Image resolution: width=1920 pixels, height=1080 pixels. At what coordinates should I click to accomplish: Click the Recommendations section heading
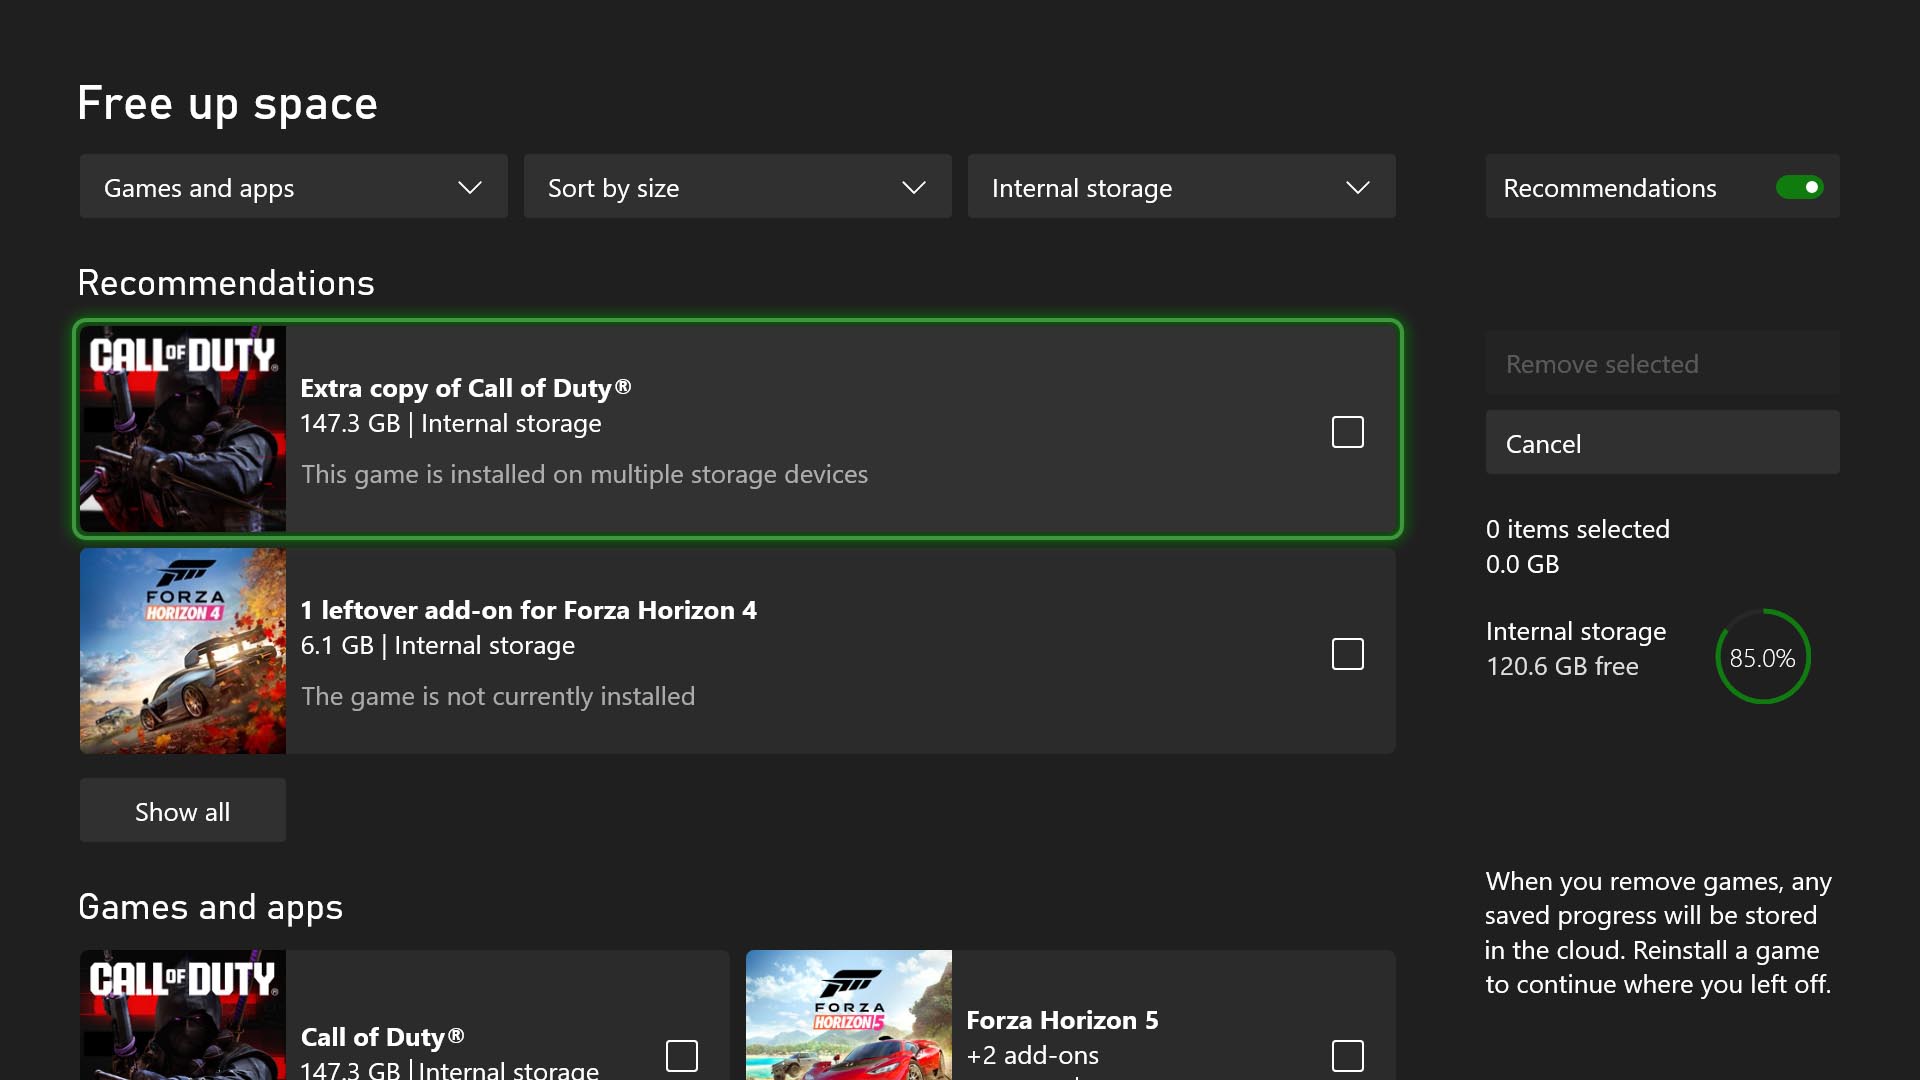225,282
